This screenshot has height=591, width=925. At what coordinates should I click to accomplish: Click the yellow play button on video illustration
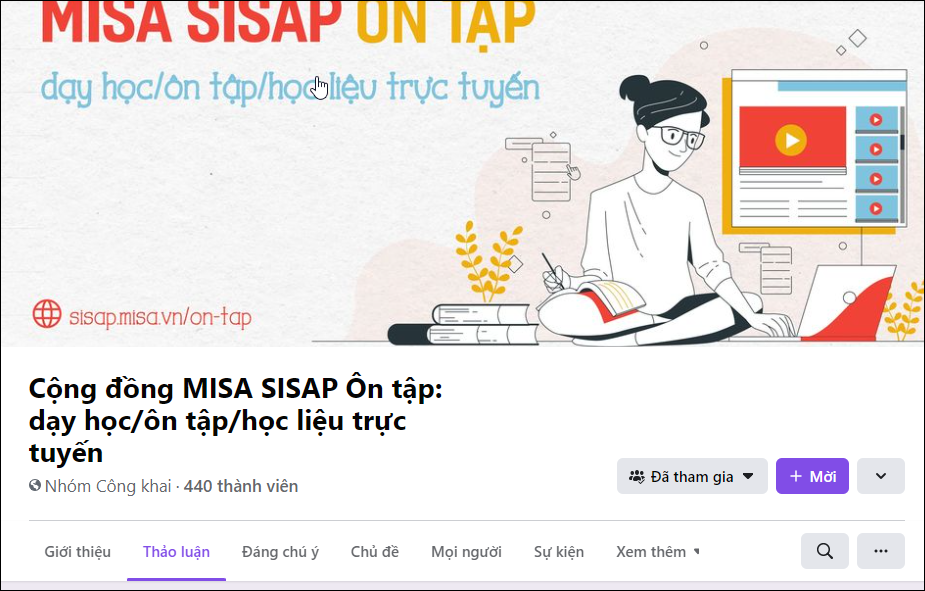pyautogui.click(x=790, y=140)
